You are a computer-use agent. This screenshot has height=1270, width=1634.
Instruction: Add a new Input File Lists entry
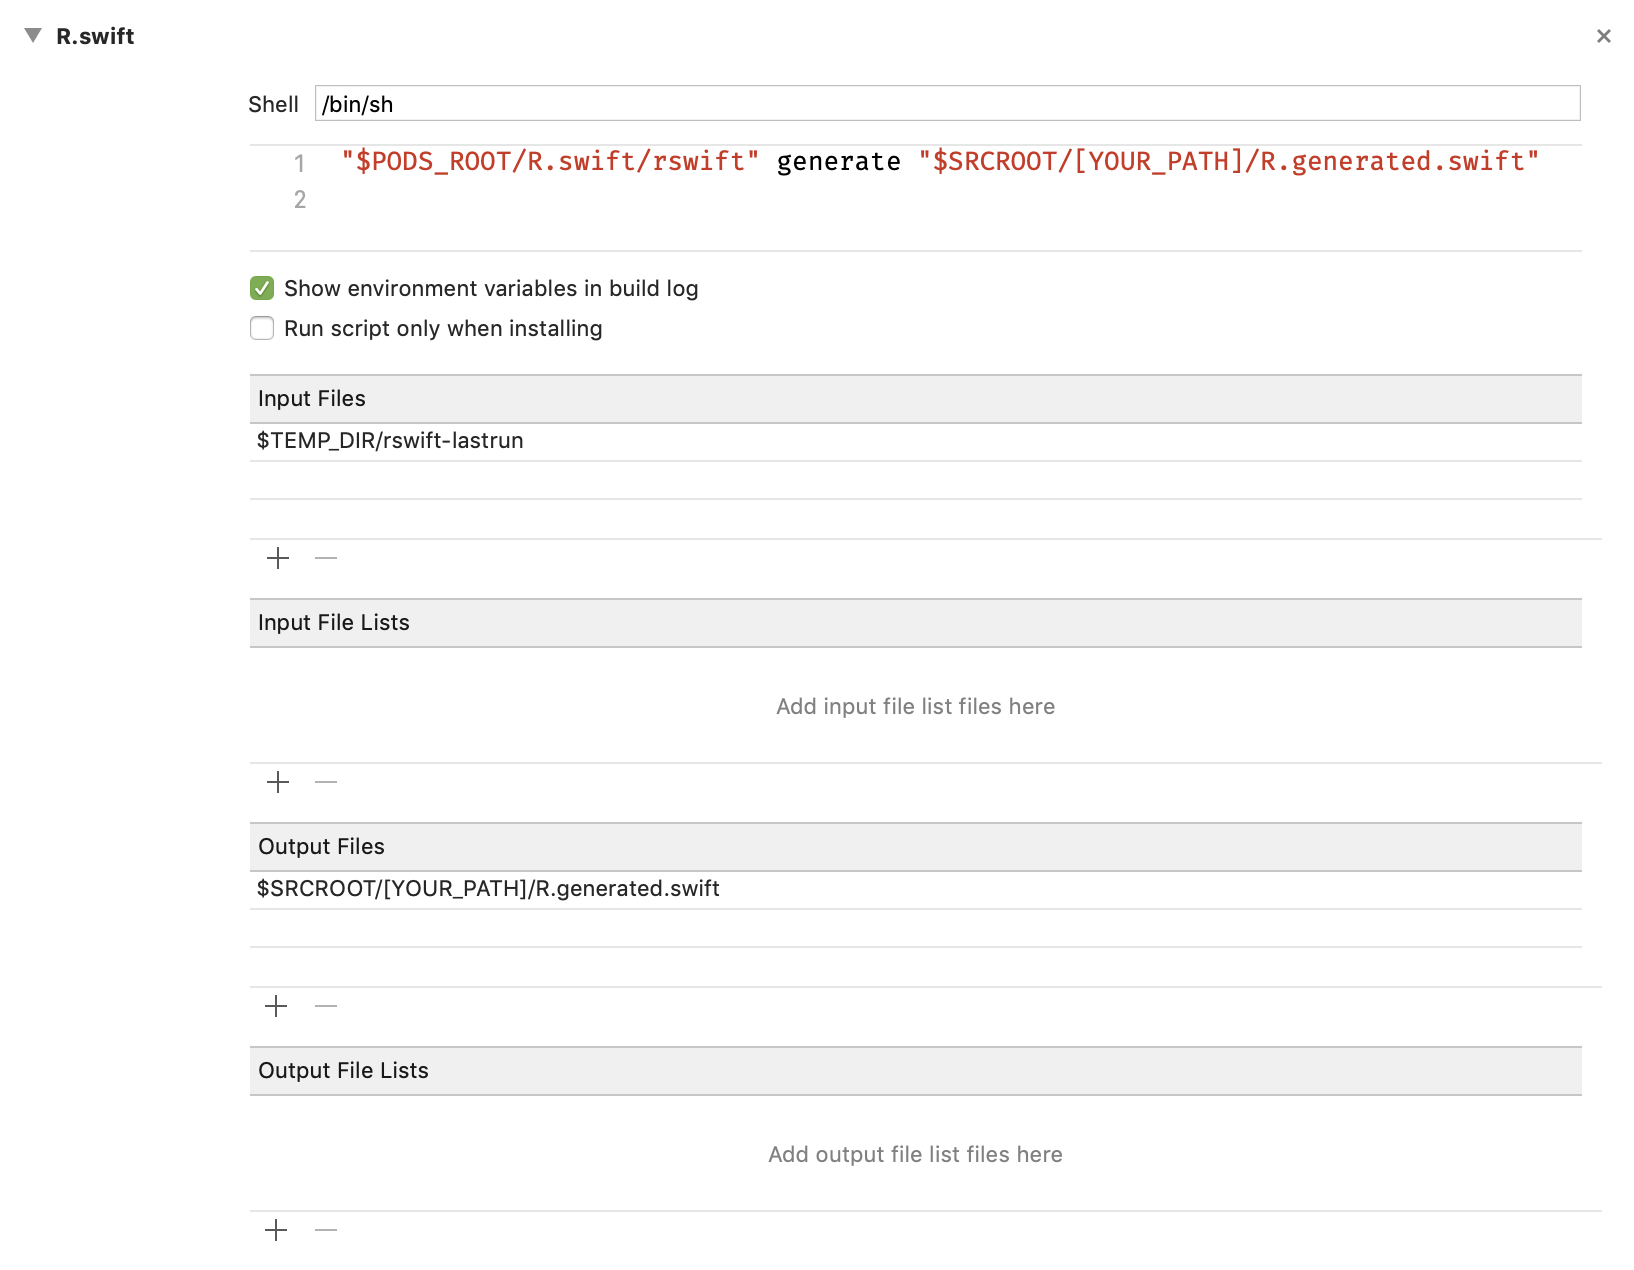tap(278, 782)
